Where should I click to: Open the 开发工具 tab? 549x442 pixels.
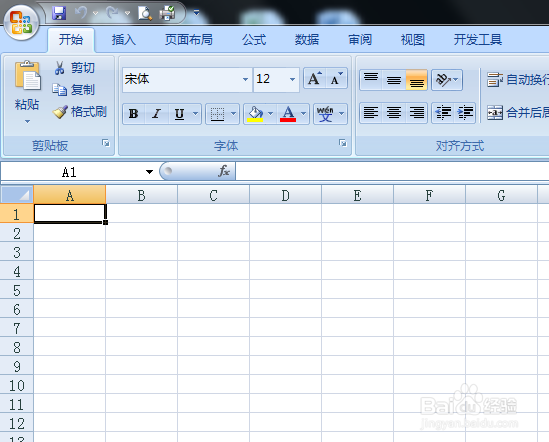click(x=478, y=40)
